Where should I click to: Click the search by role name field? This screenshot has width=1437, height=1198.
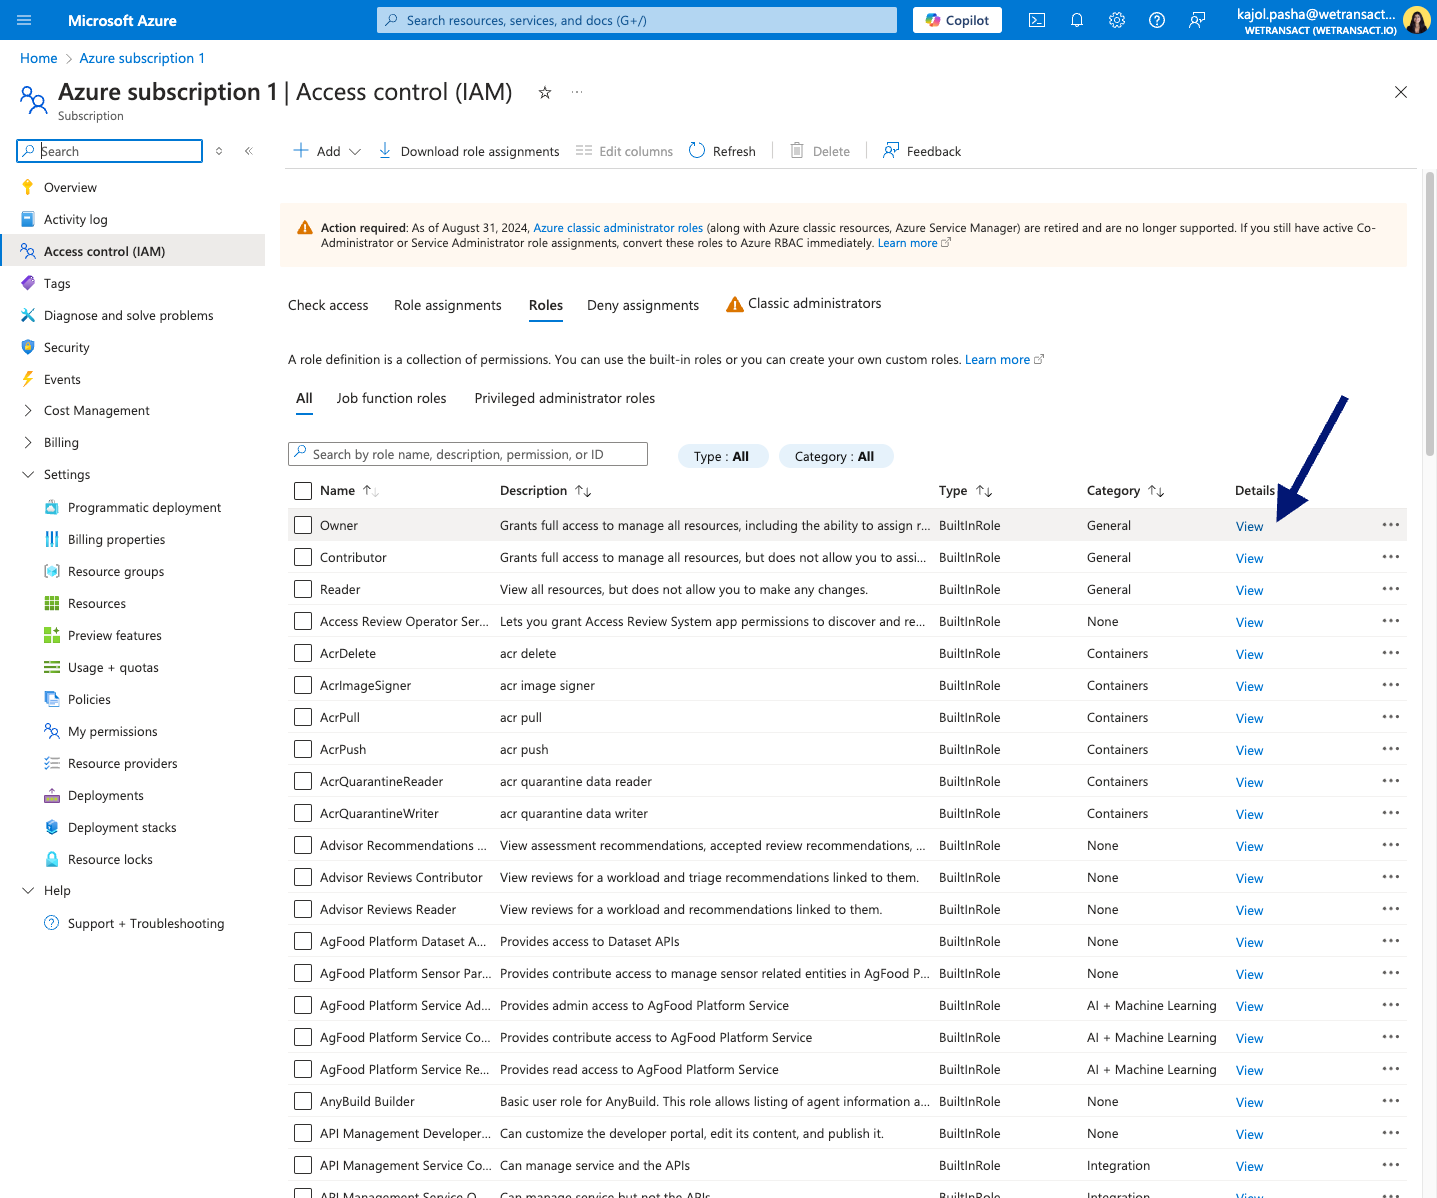[x=468, y=454]
